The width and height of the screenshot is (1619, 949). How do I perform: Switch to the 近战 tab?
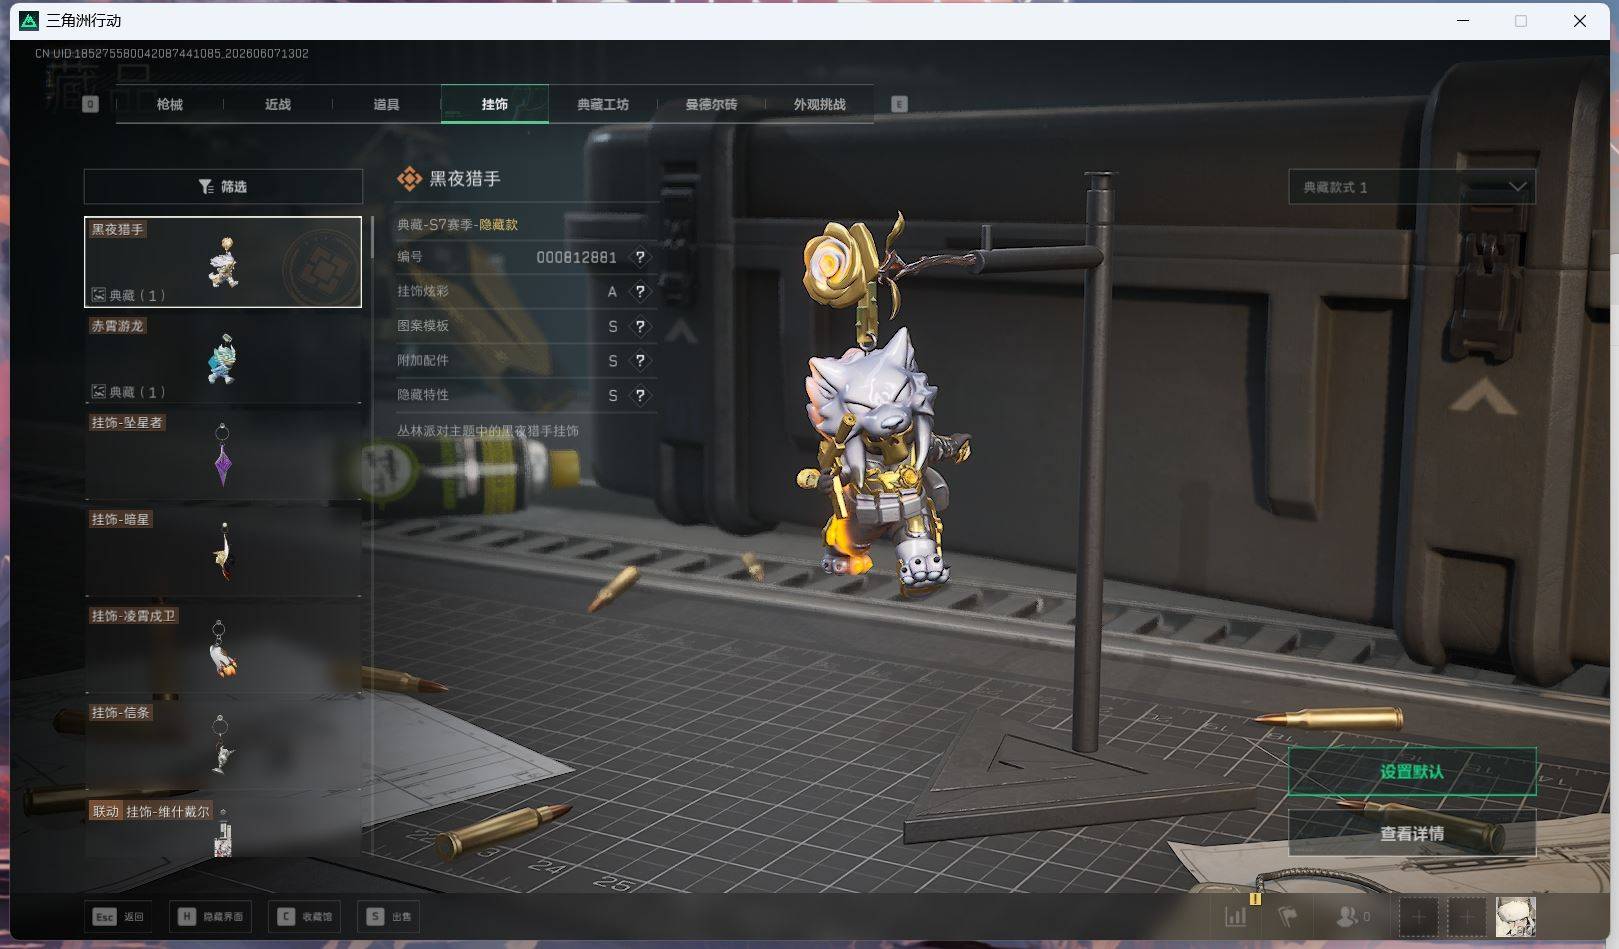click(x=278, y=104)
